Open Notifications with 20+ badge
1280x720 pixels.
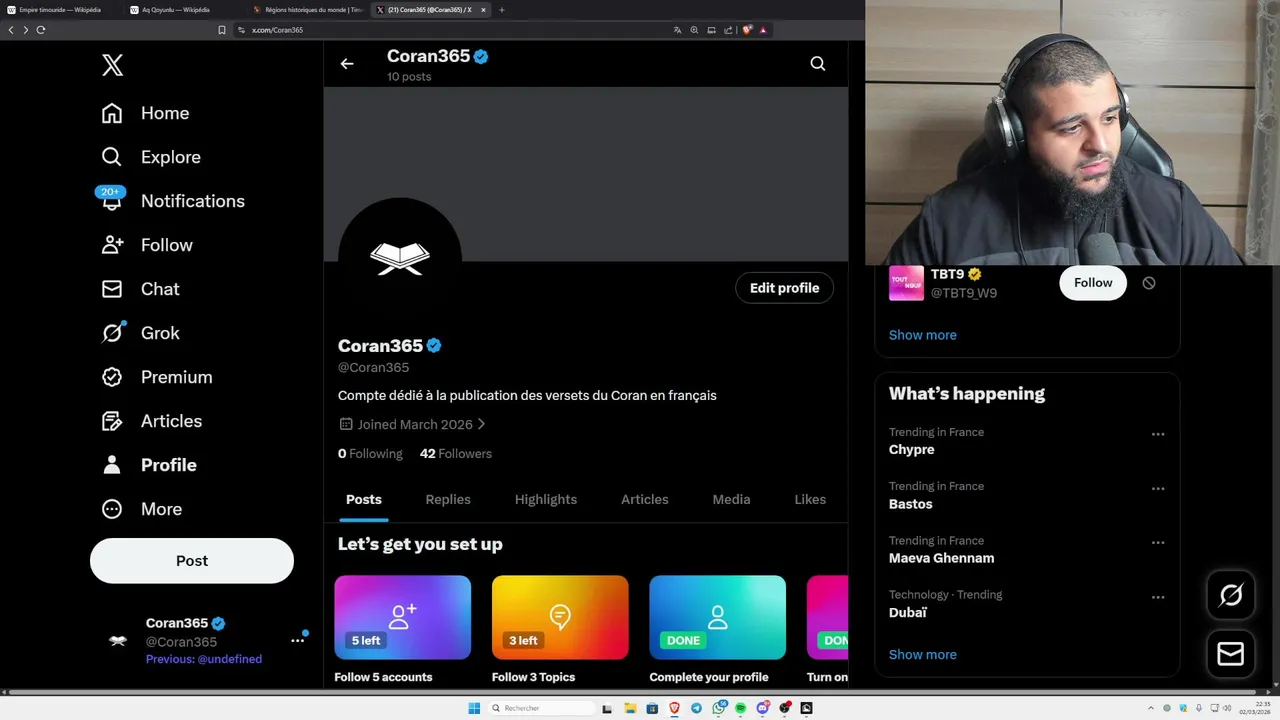pos(172,201)
